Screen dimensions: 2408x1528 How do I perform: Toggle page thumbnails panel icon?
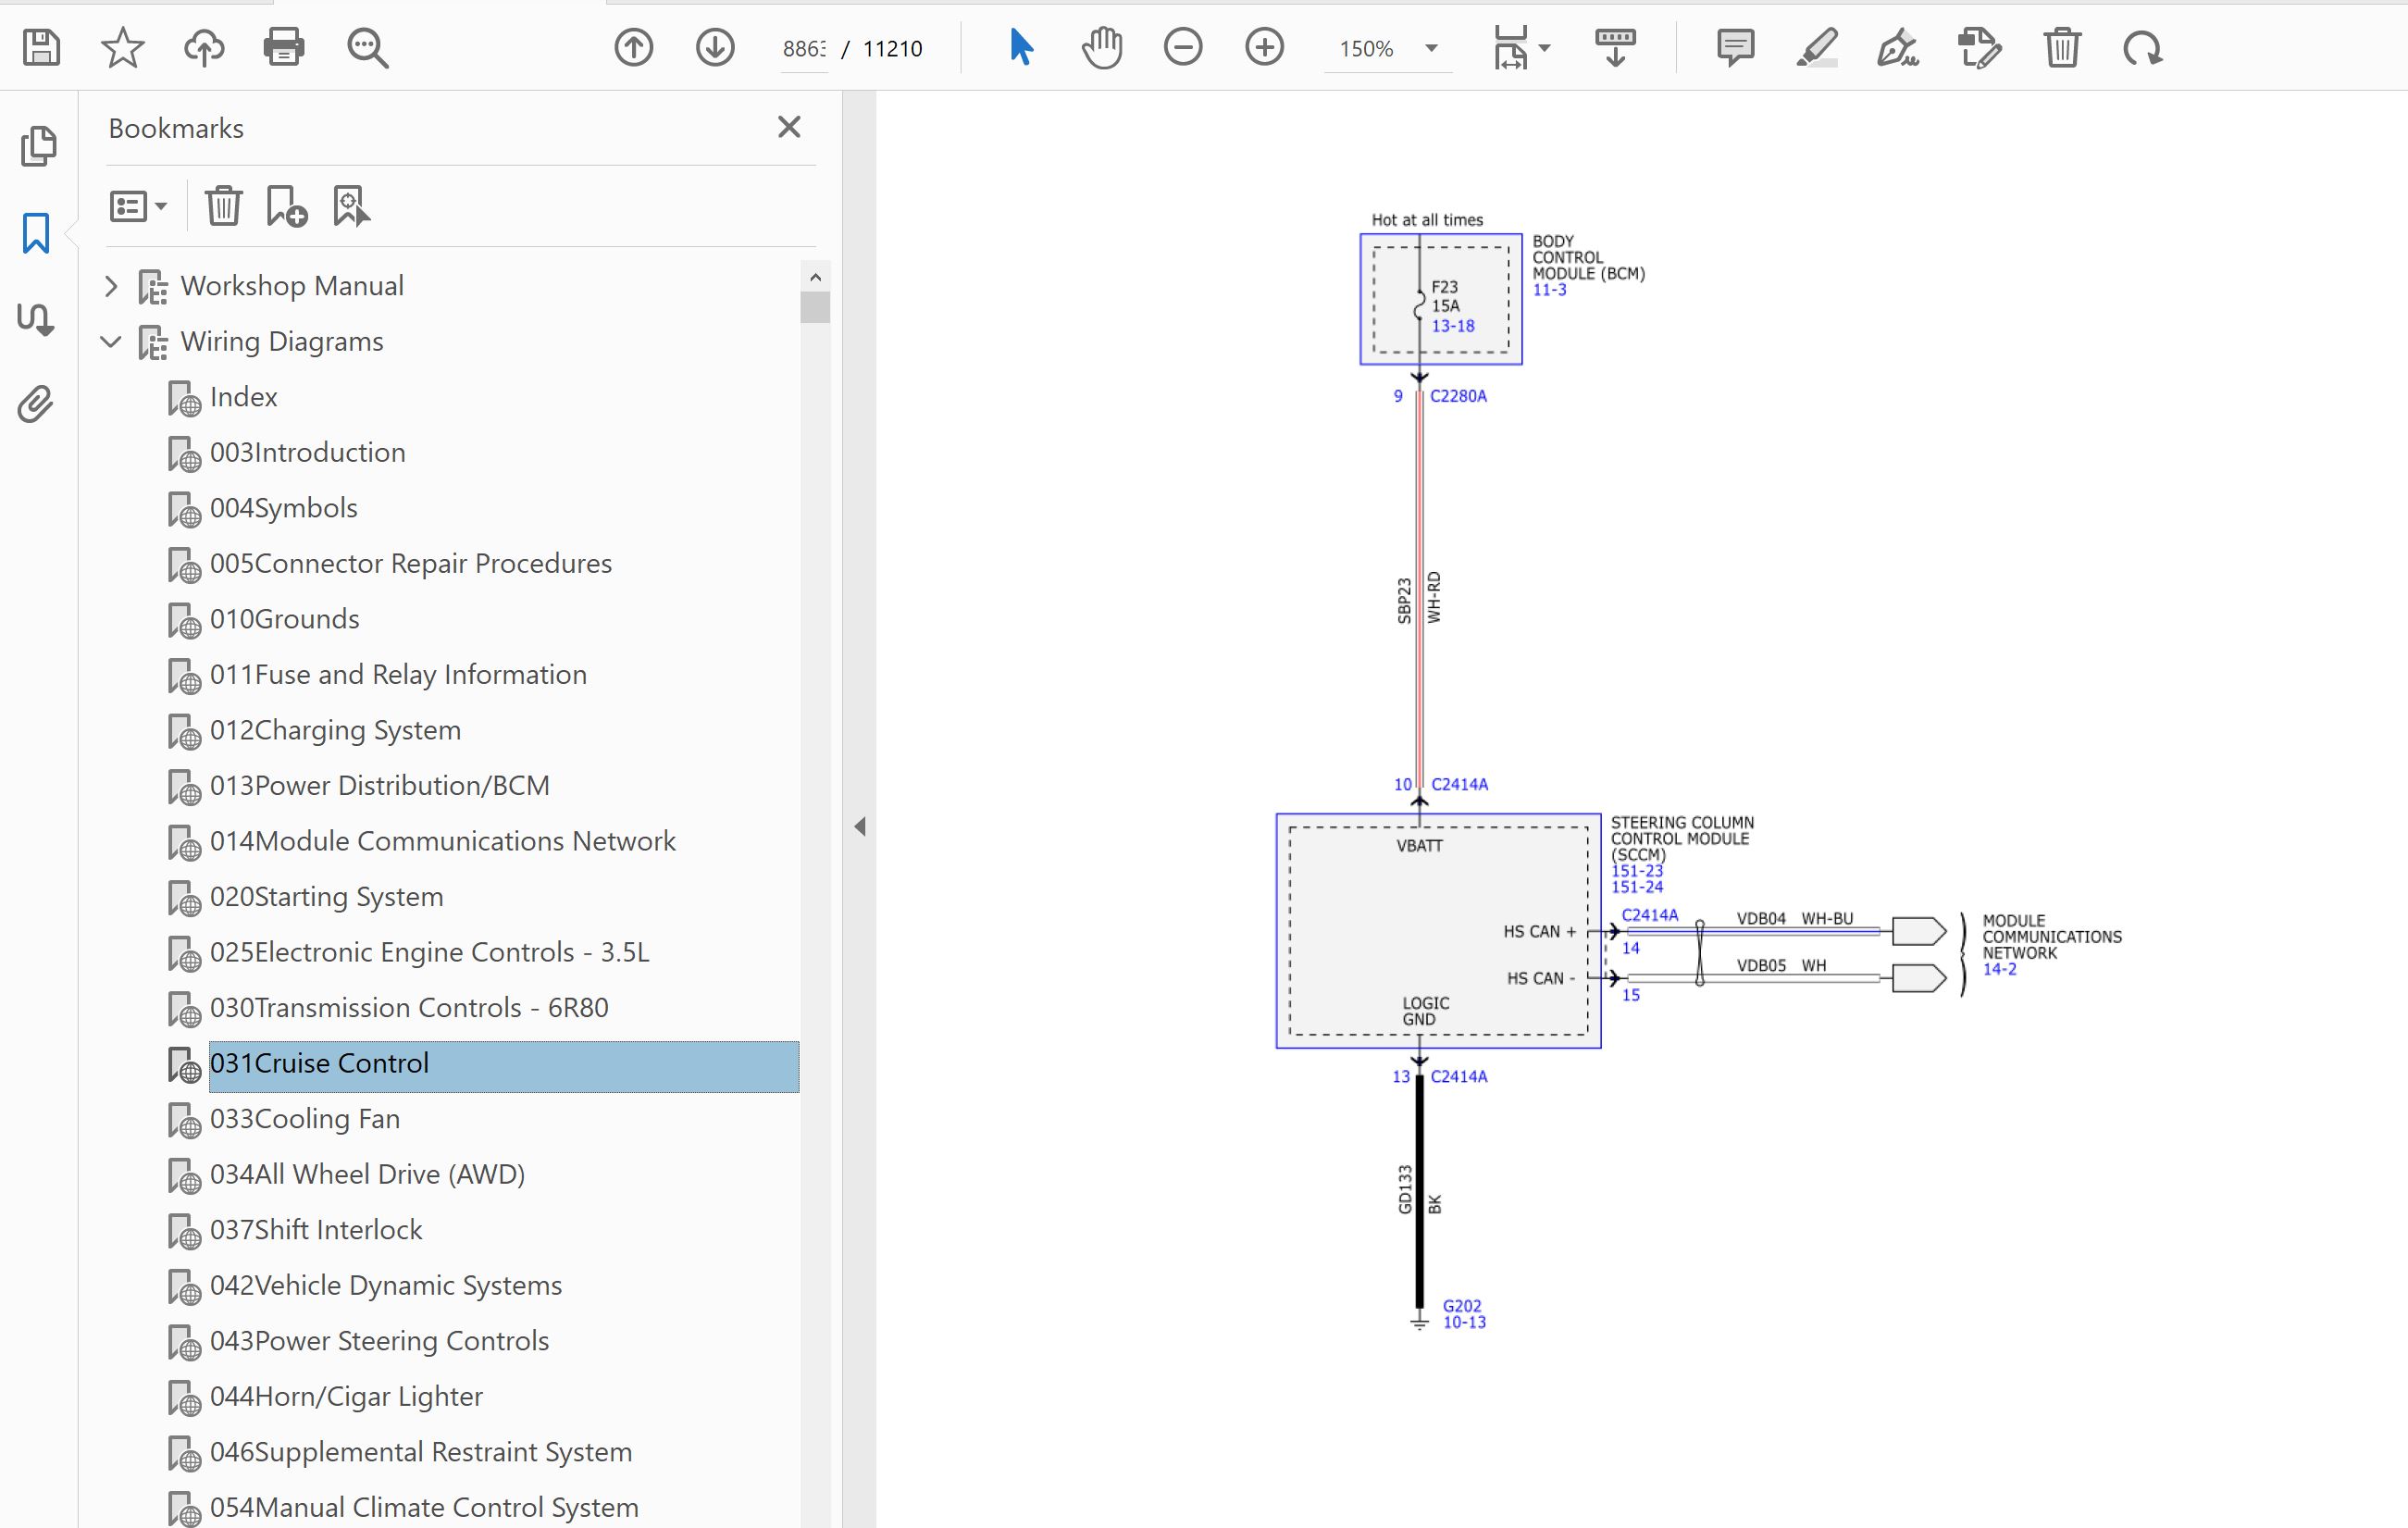38,147
